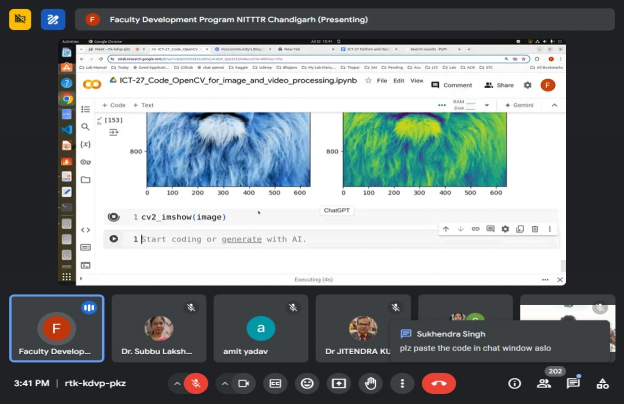This screenshot has height=405, width=624.
Task: Open Colab settings gear in header
Action: click(x=527, y=85)
